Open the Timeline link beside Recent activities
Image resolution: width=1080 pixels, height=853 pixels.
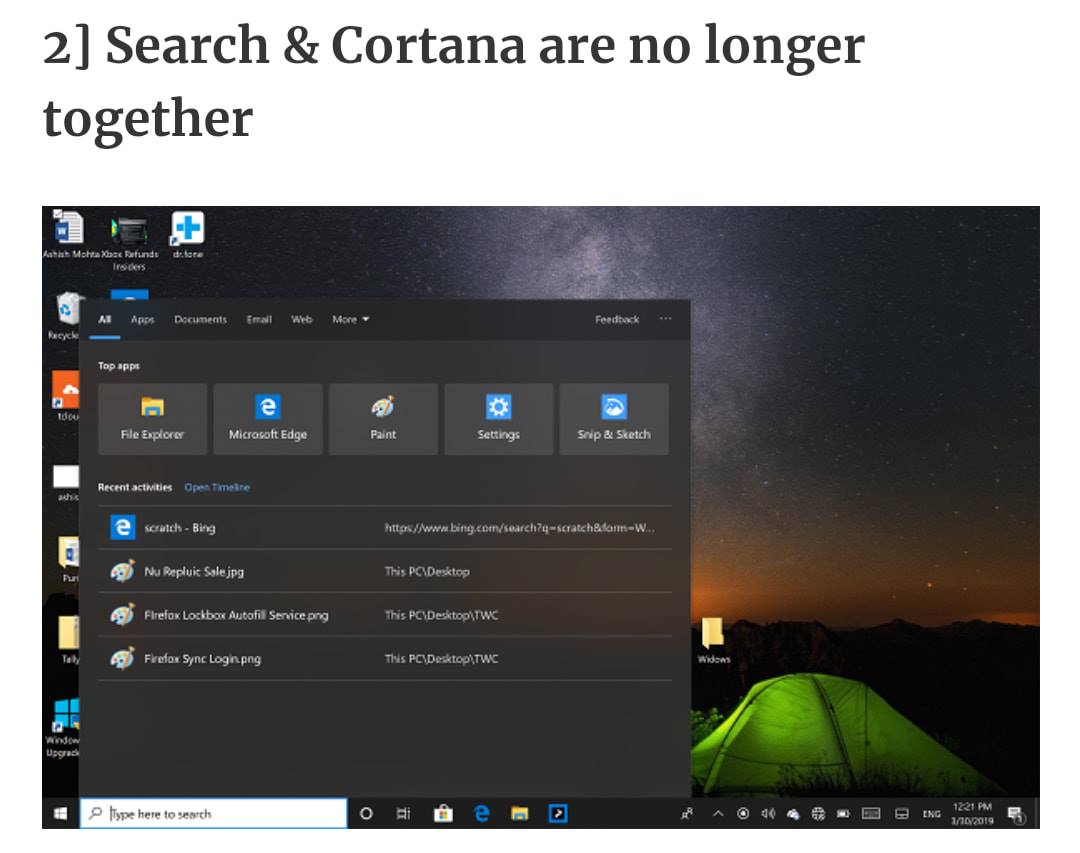click(217, 487)
